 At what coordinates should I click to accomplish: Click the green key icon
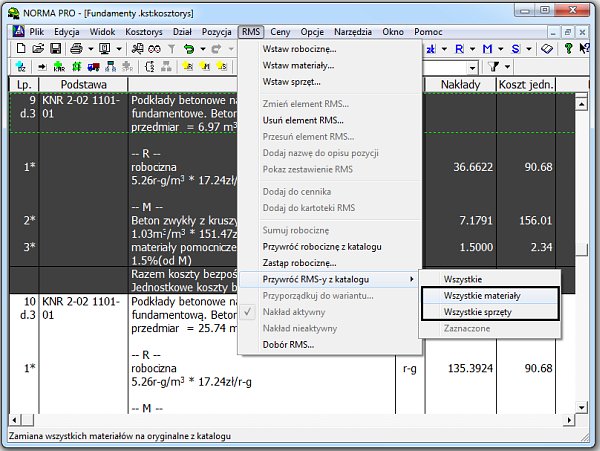click(568, 49)
